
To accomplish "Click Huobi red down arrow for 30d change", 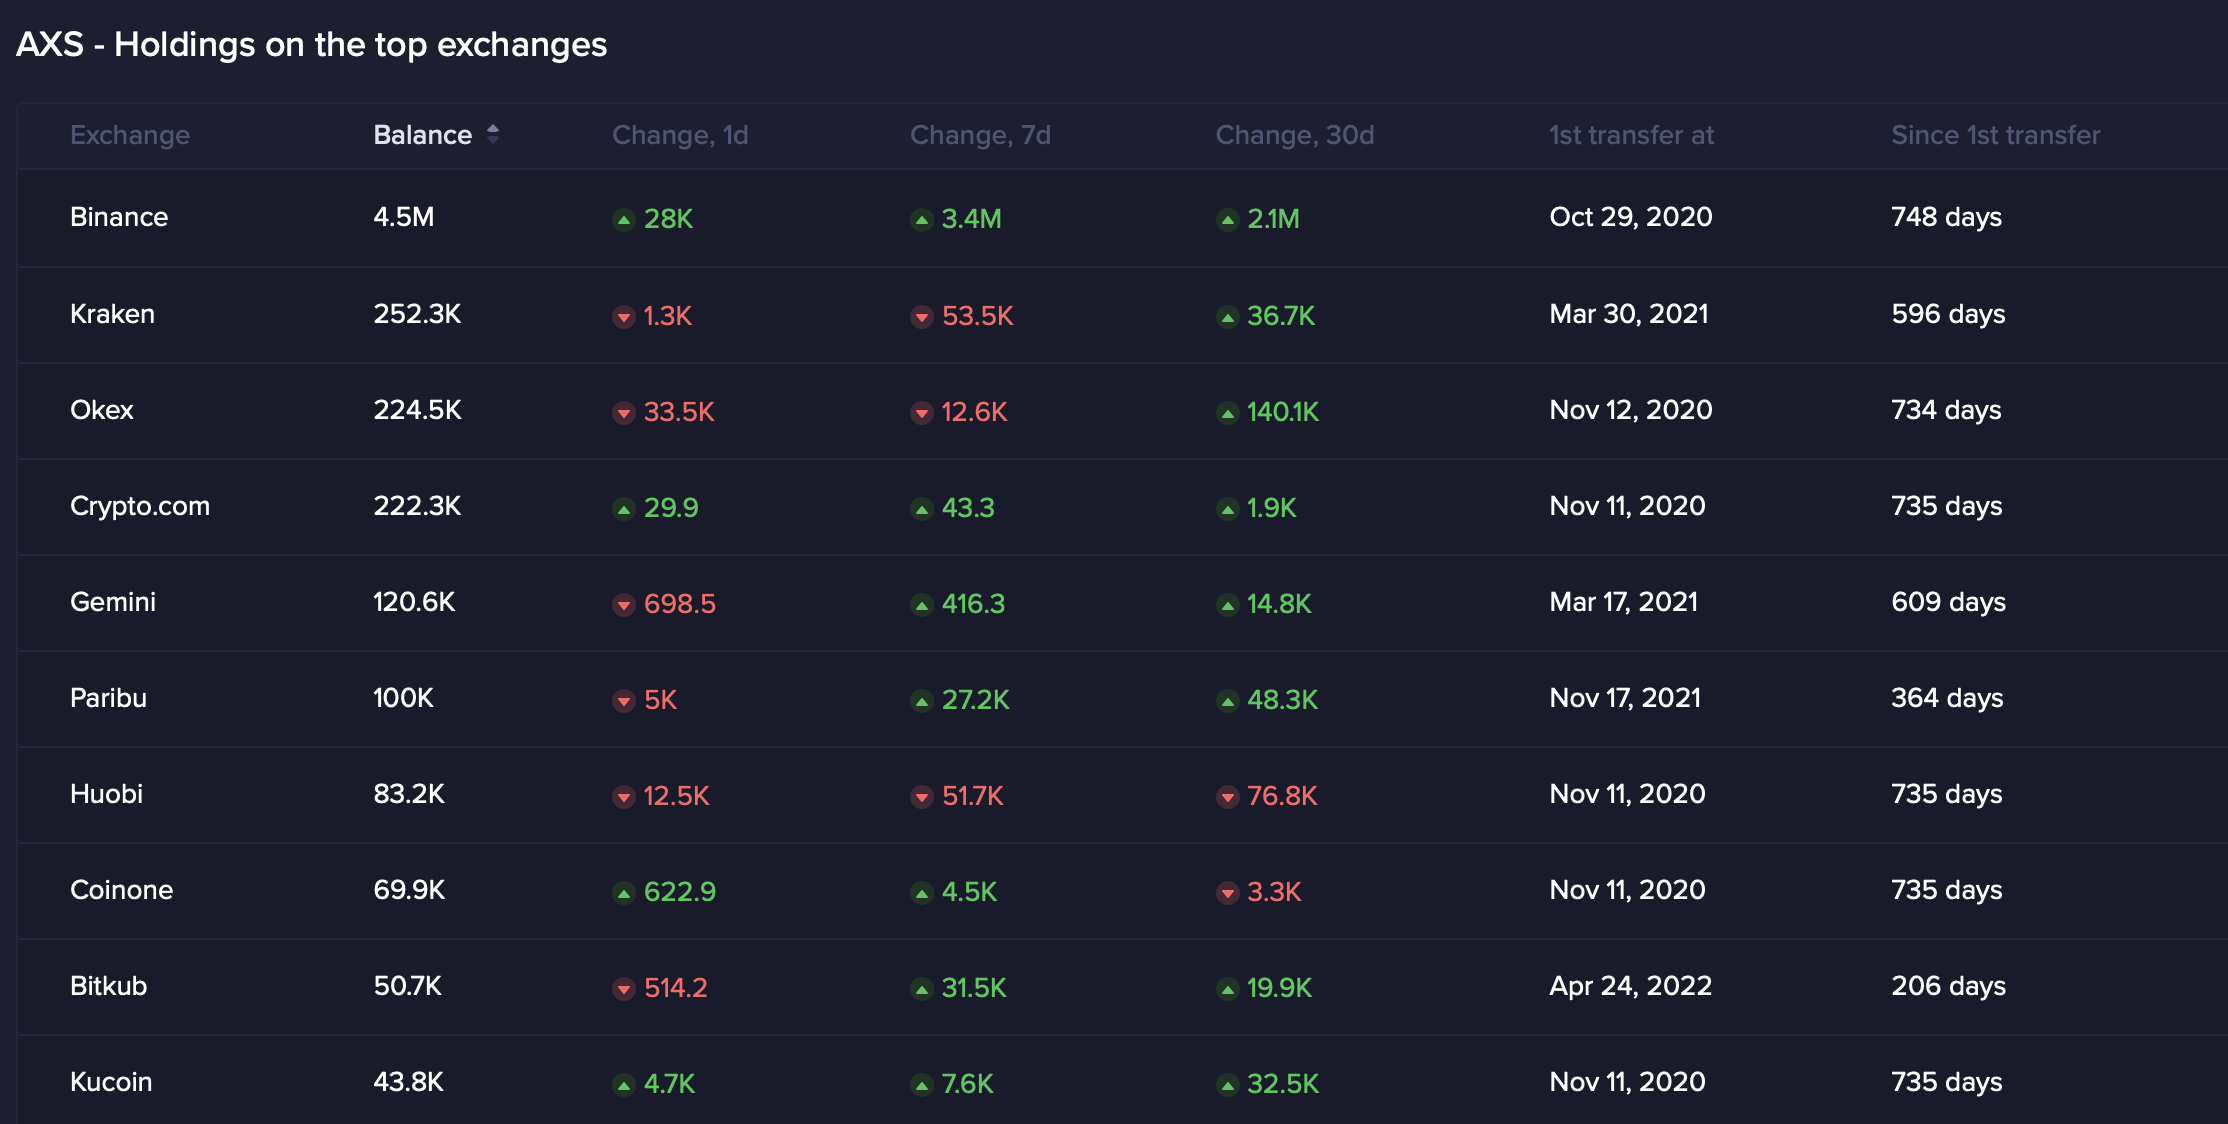I will click(x=1227, y=797).
